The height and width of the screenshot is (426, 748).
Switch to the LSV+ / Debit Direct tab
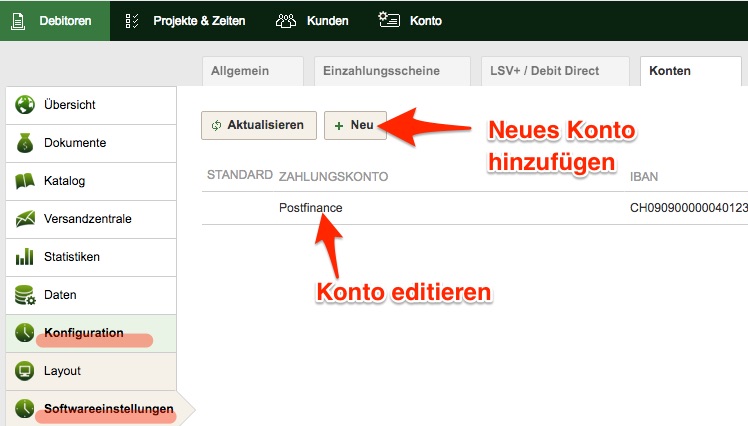[x=555, y=71]
